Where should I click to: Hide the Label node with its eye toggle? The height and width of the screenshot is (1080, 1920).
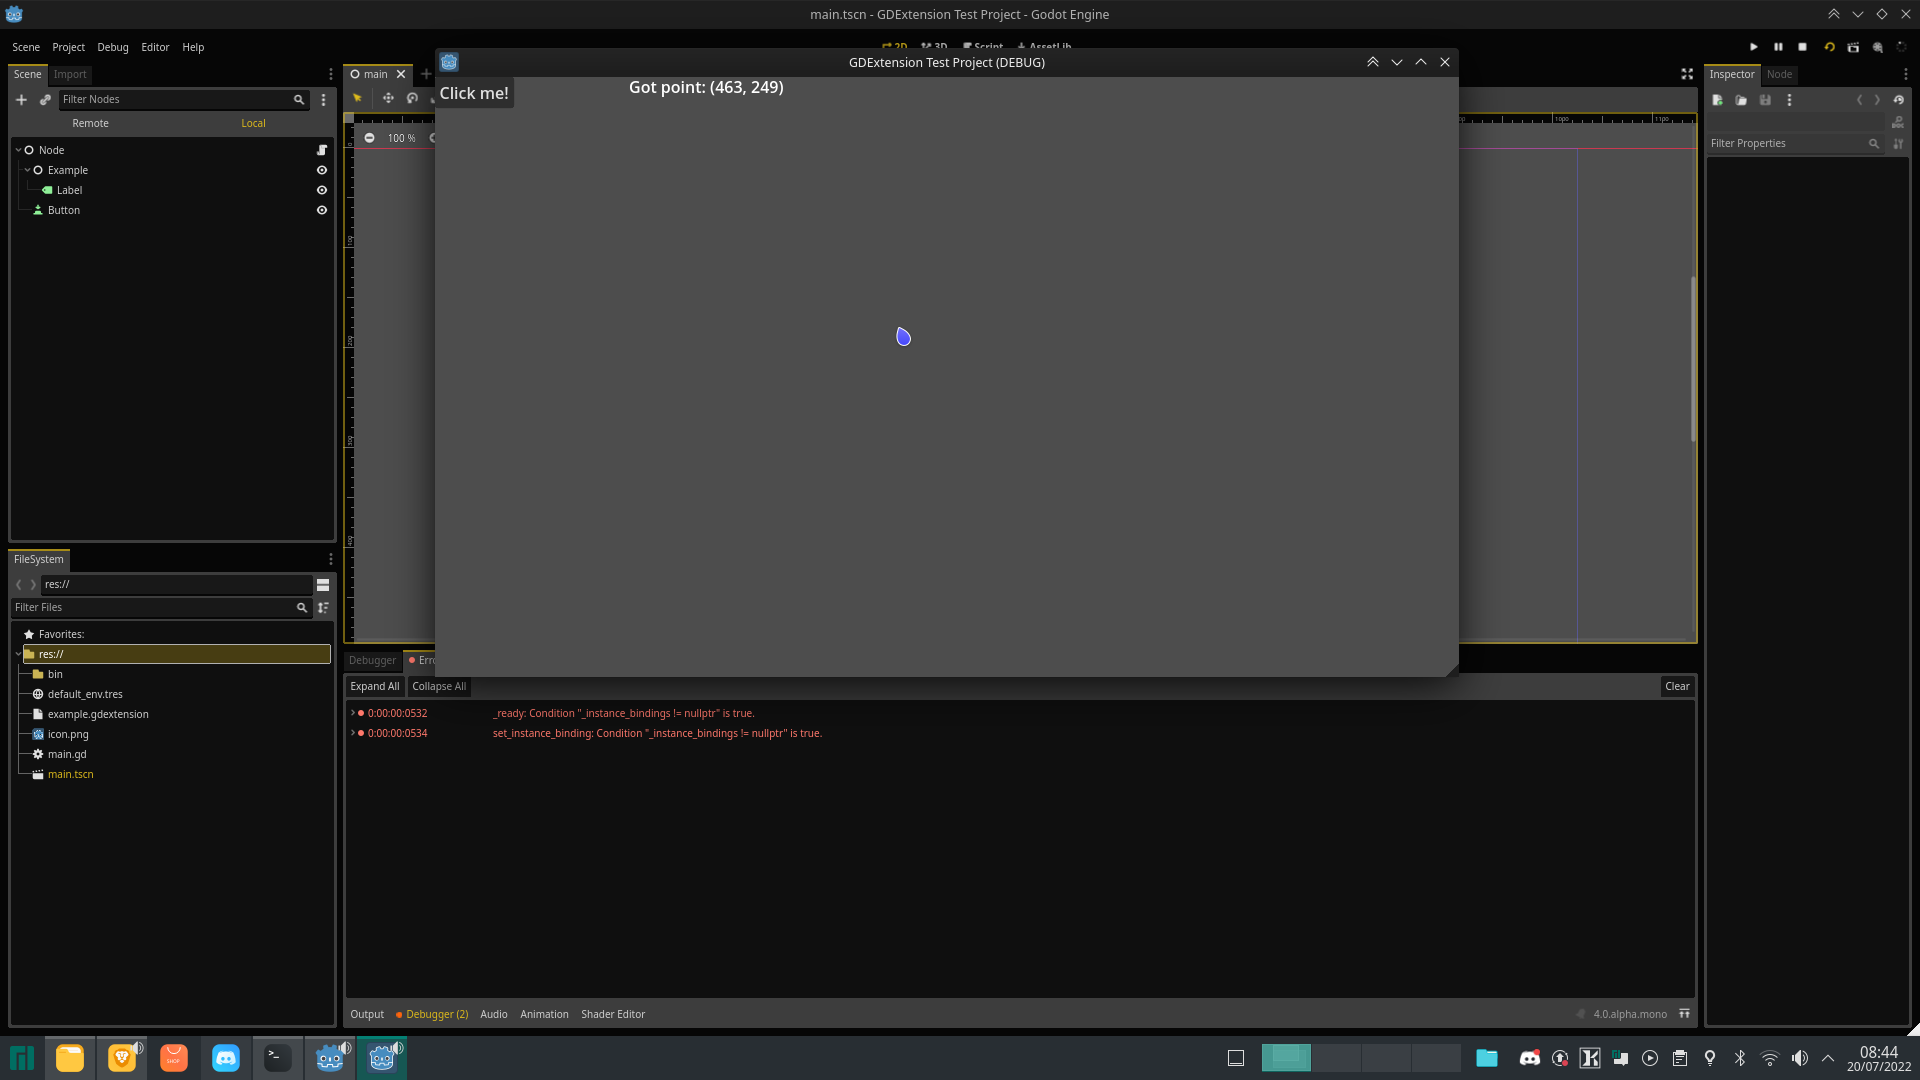pos(321,190)
